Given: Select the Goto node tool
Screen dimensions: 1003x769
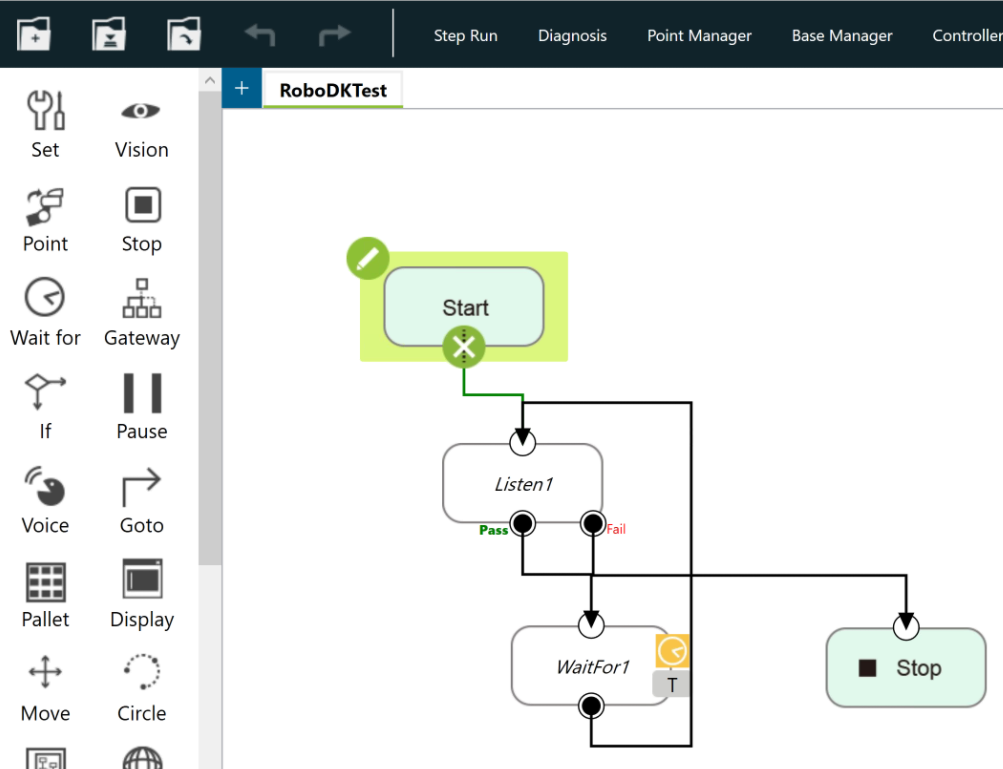Looking at the screenshot, I should (141, 500).
